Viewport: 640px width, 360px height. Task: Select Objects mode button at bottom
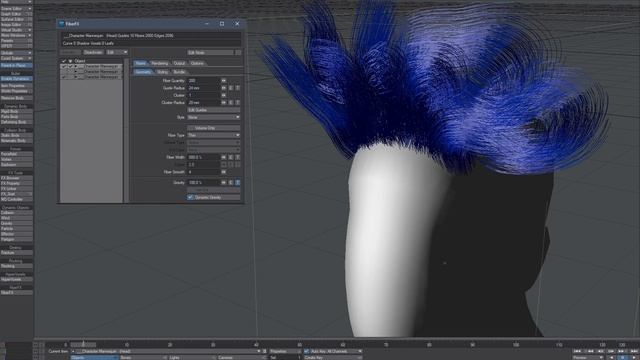[x=94, y=358]
